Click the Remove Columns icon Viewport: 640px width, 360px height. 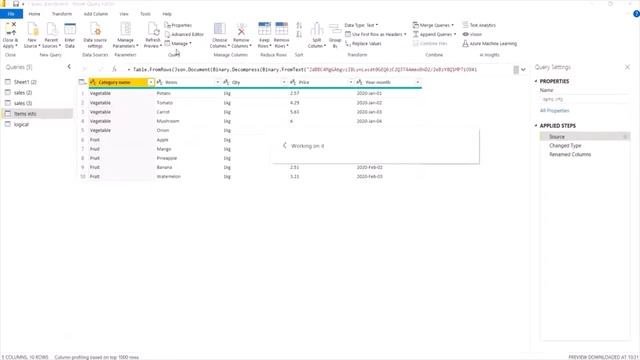(x=241, y=30)
